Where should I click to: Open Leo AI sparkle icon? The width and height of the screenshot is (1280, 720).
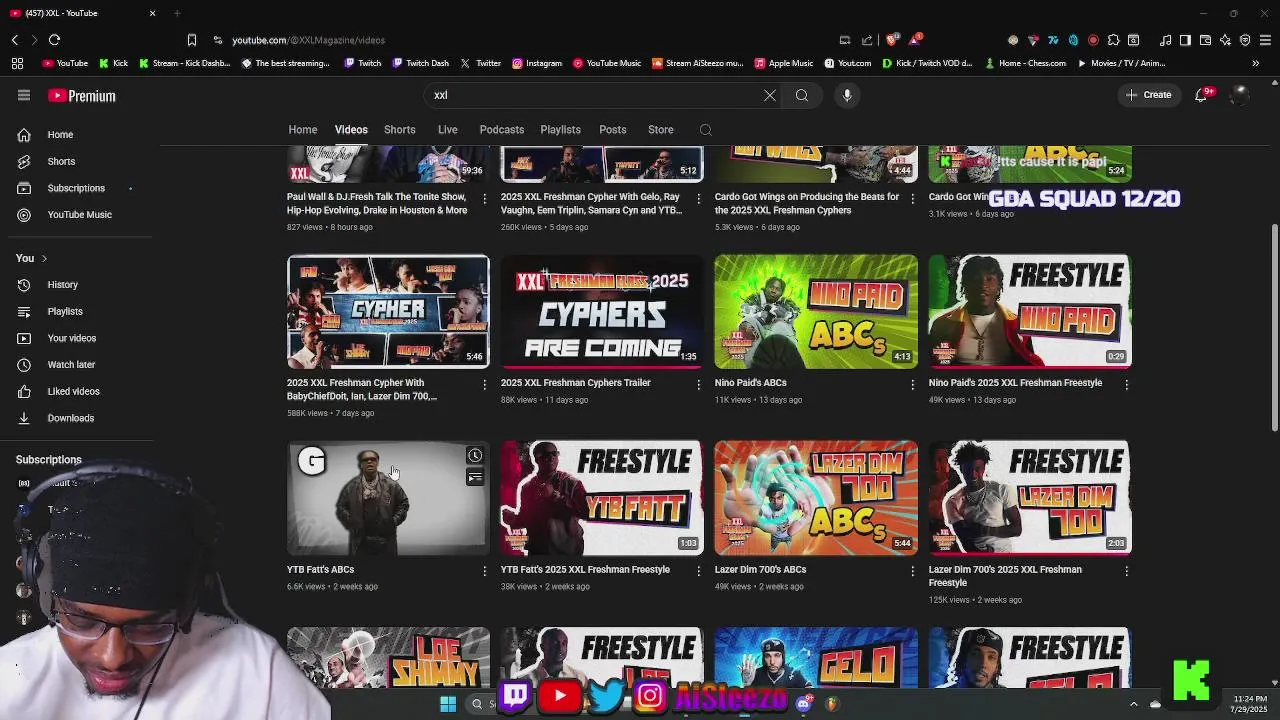click(1225, 40)
